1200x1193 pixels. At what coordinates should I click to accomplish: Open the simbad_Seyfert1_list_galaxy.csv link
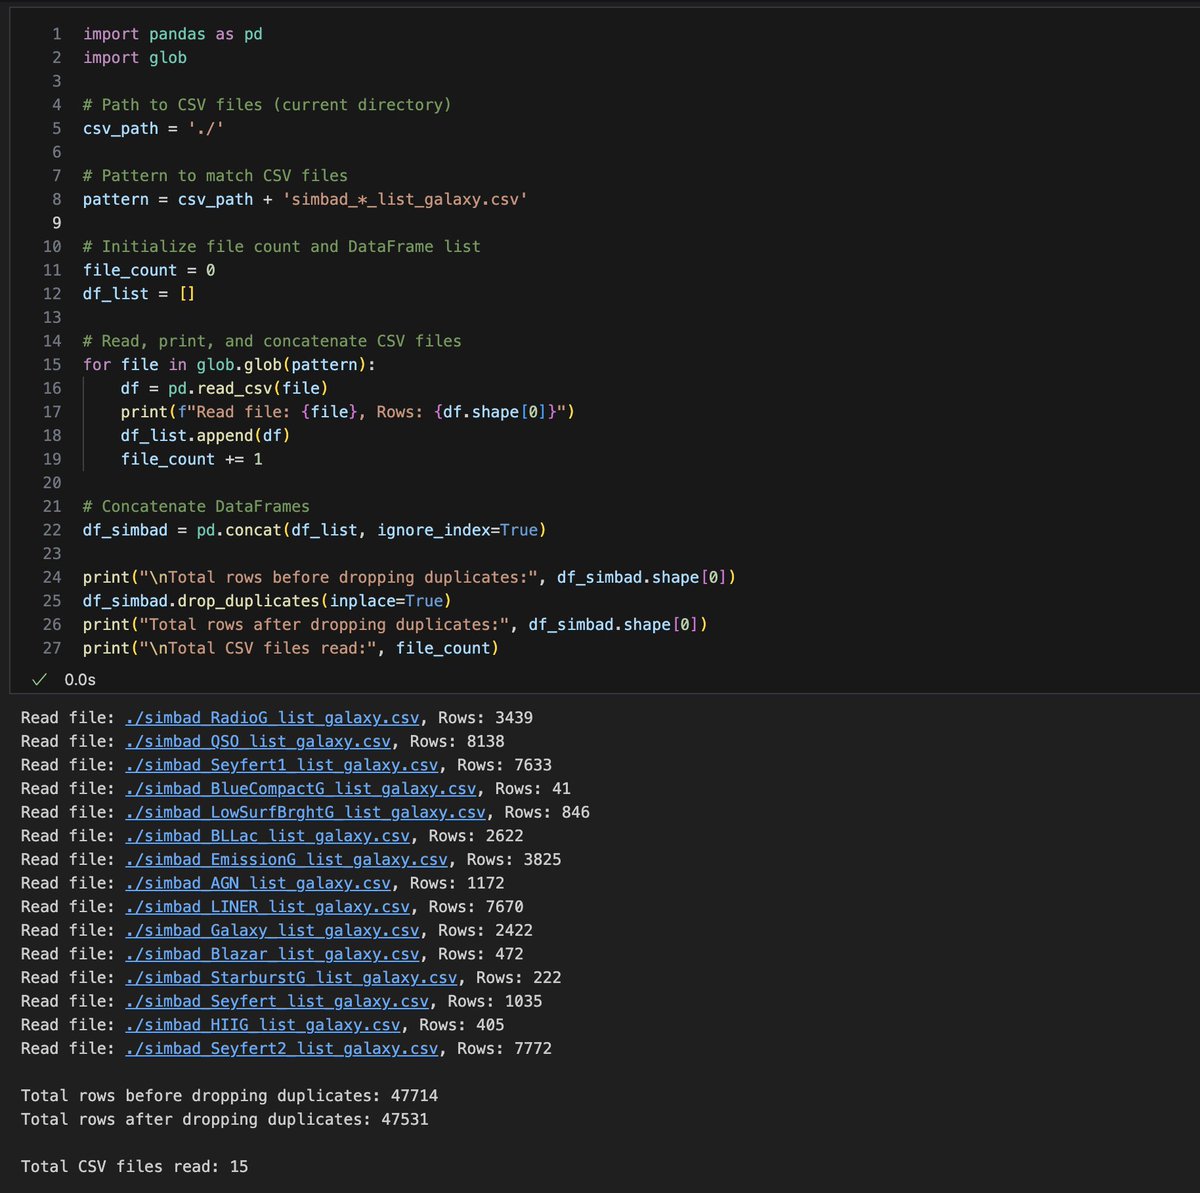click(282, 765)
